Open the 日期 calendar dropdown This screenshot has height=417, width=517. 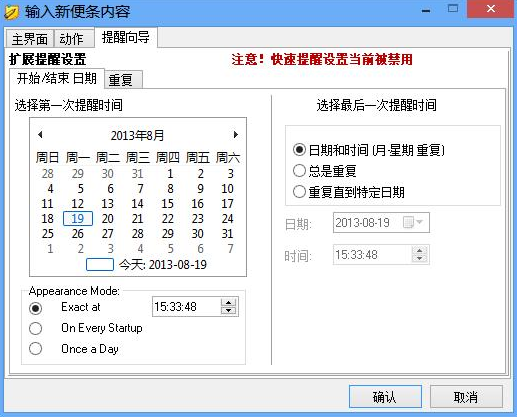(413, 222)
